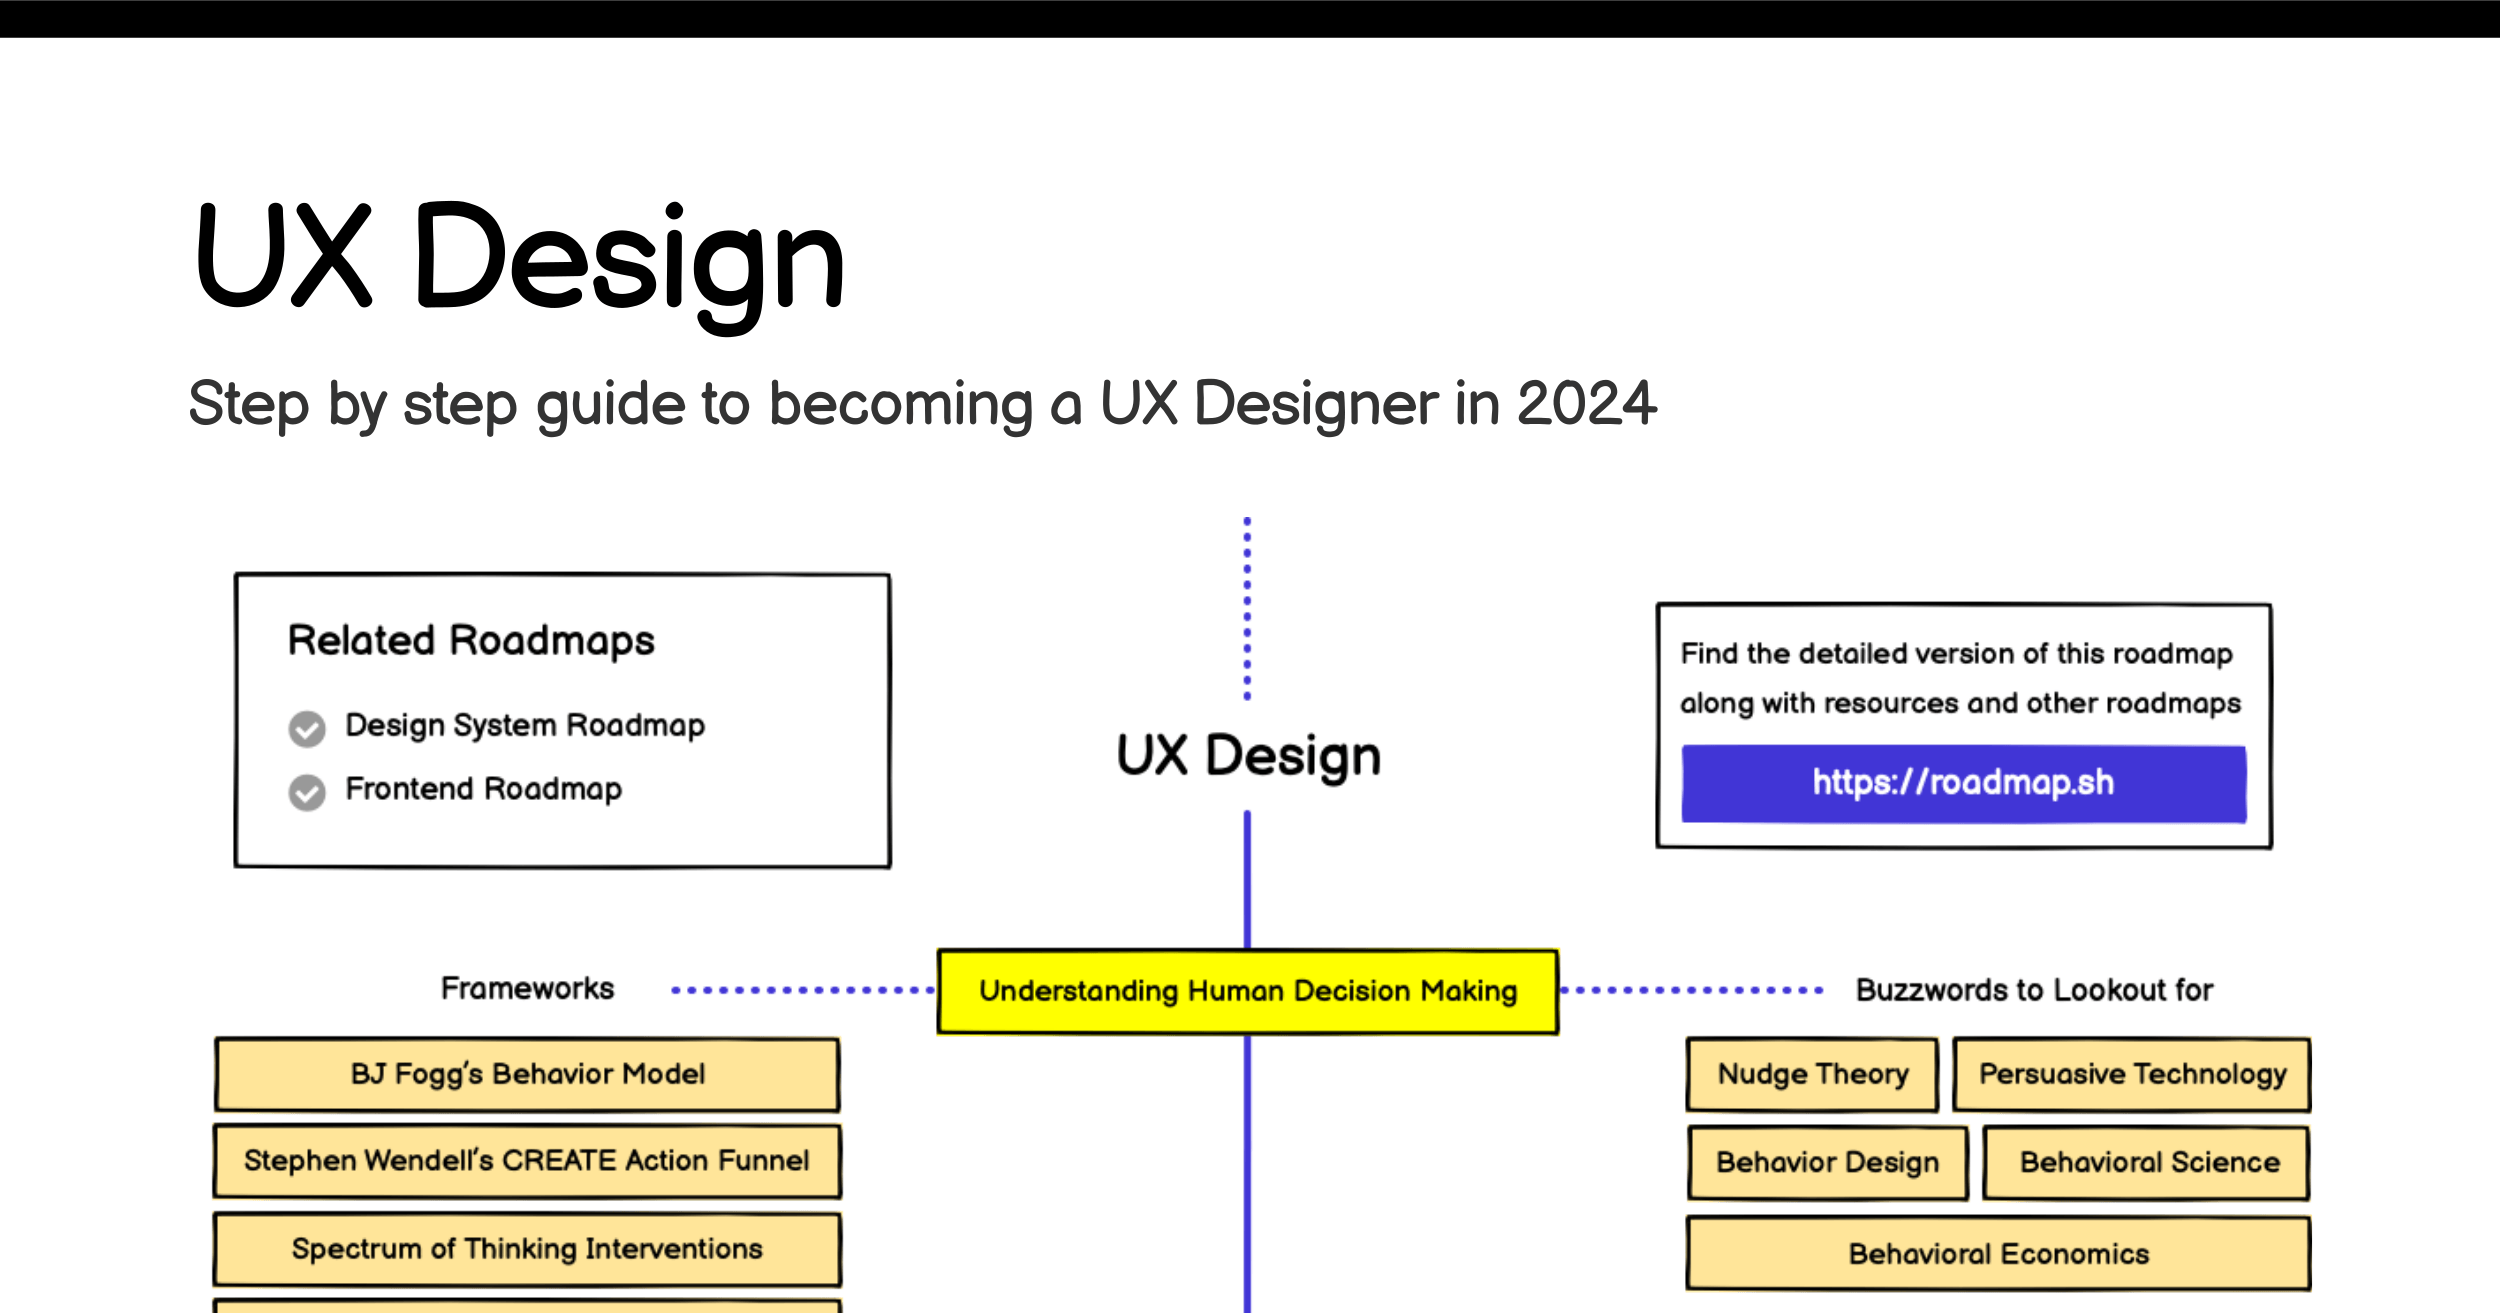The height and width of the screenshot is (1313, 2500).
Task: Select the Persuasive Technology box
Action: (2132, 1074)
